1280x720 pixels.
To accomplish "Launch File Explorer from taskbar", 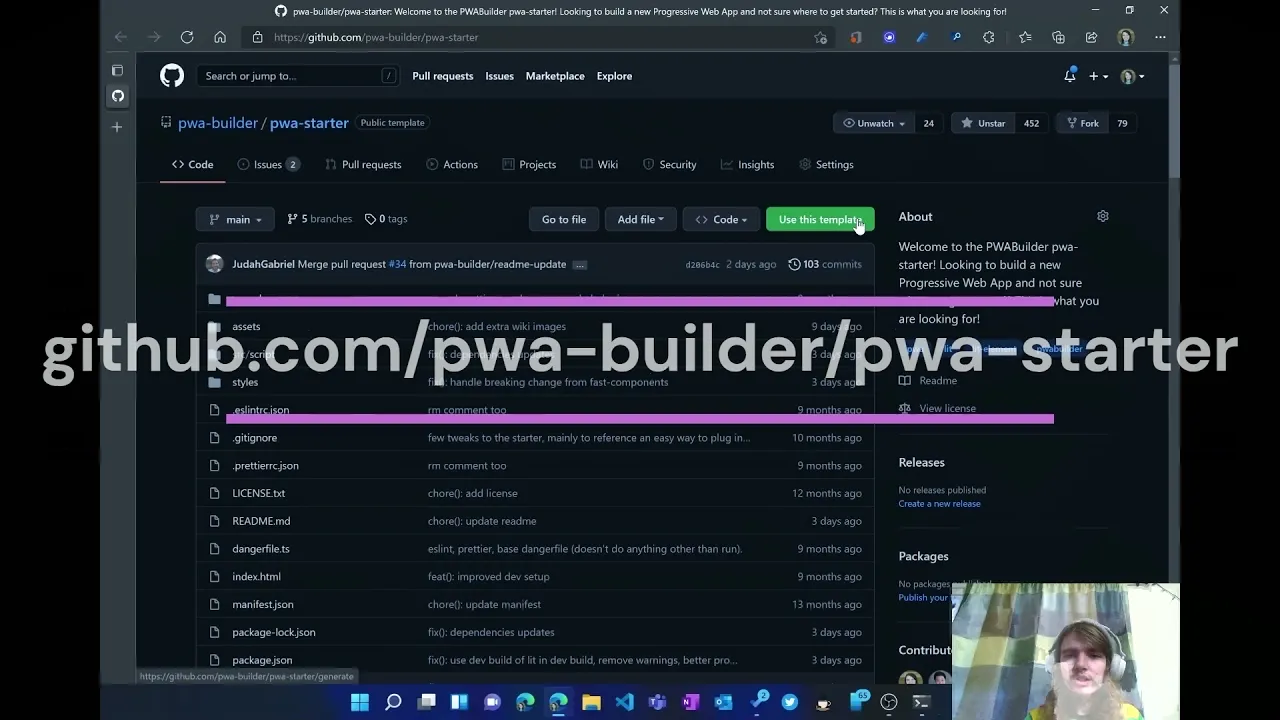I will [x=591, y=702].
